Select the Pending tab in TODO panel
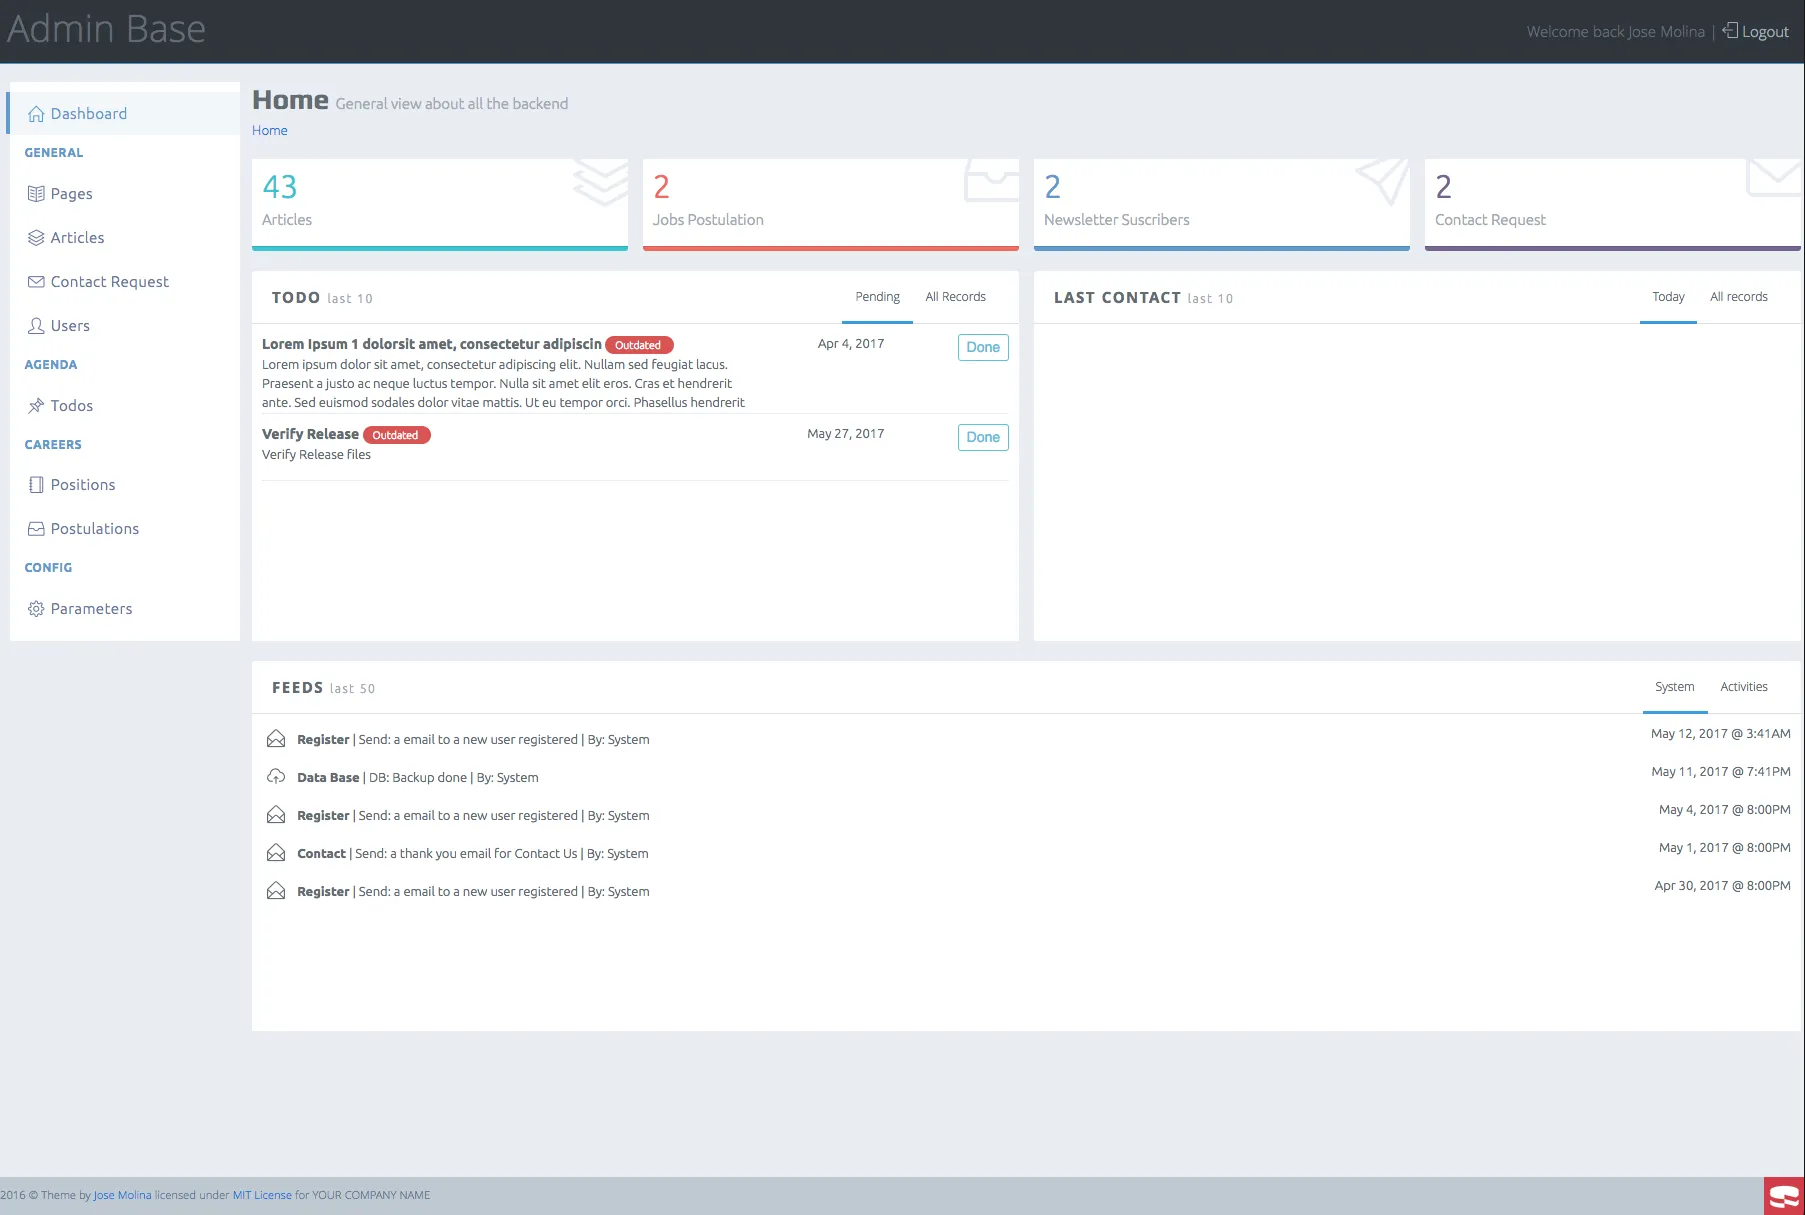 pyautogui.click(x=877, y=297)
